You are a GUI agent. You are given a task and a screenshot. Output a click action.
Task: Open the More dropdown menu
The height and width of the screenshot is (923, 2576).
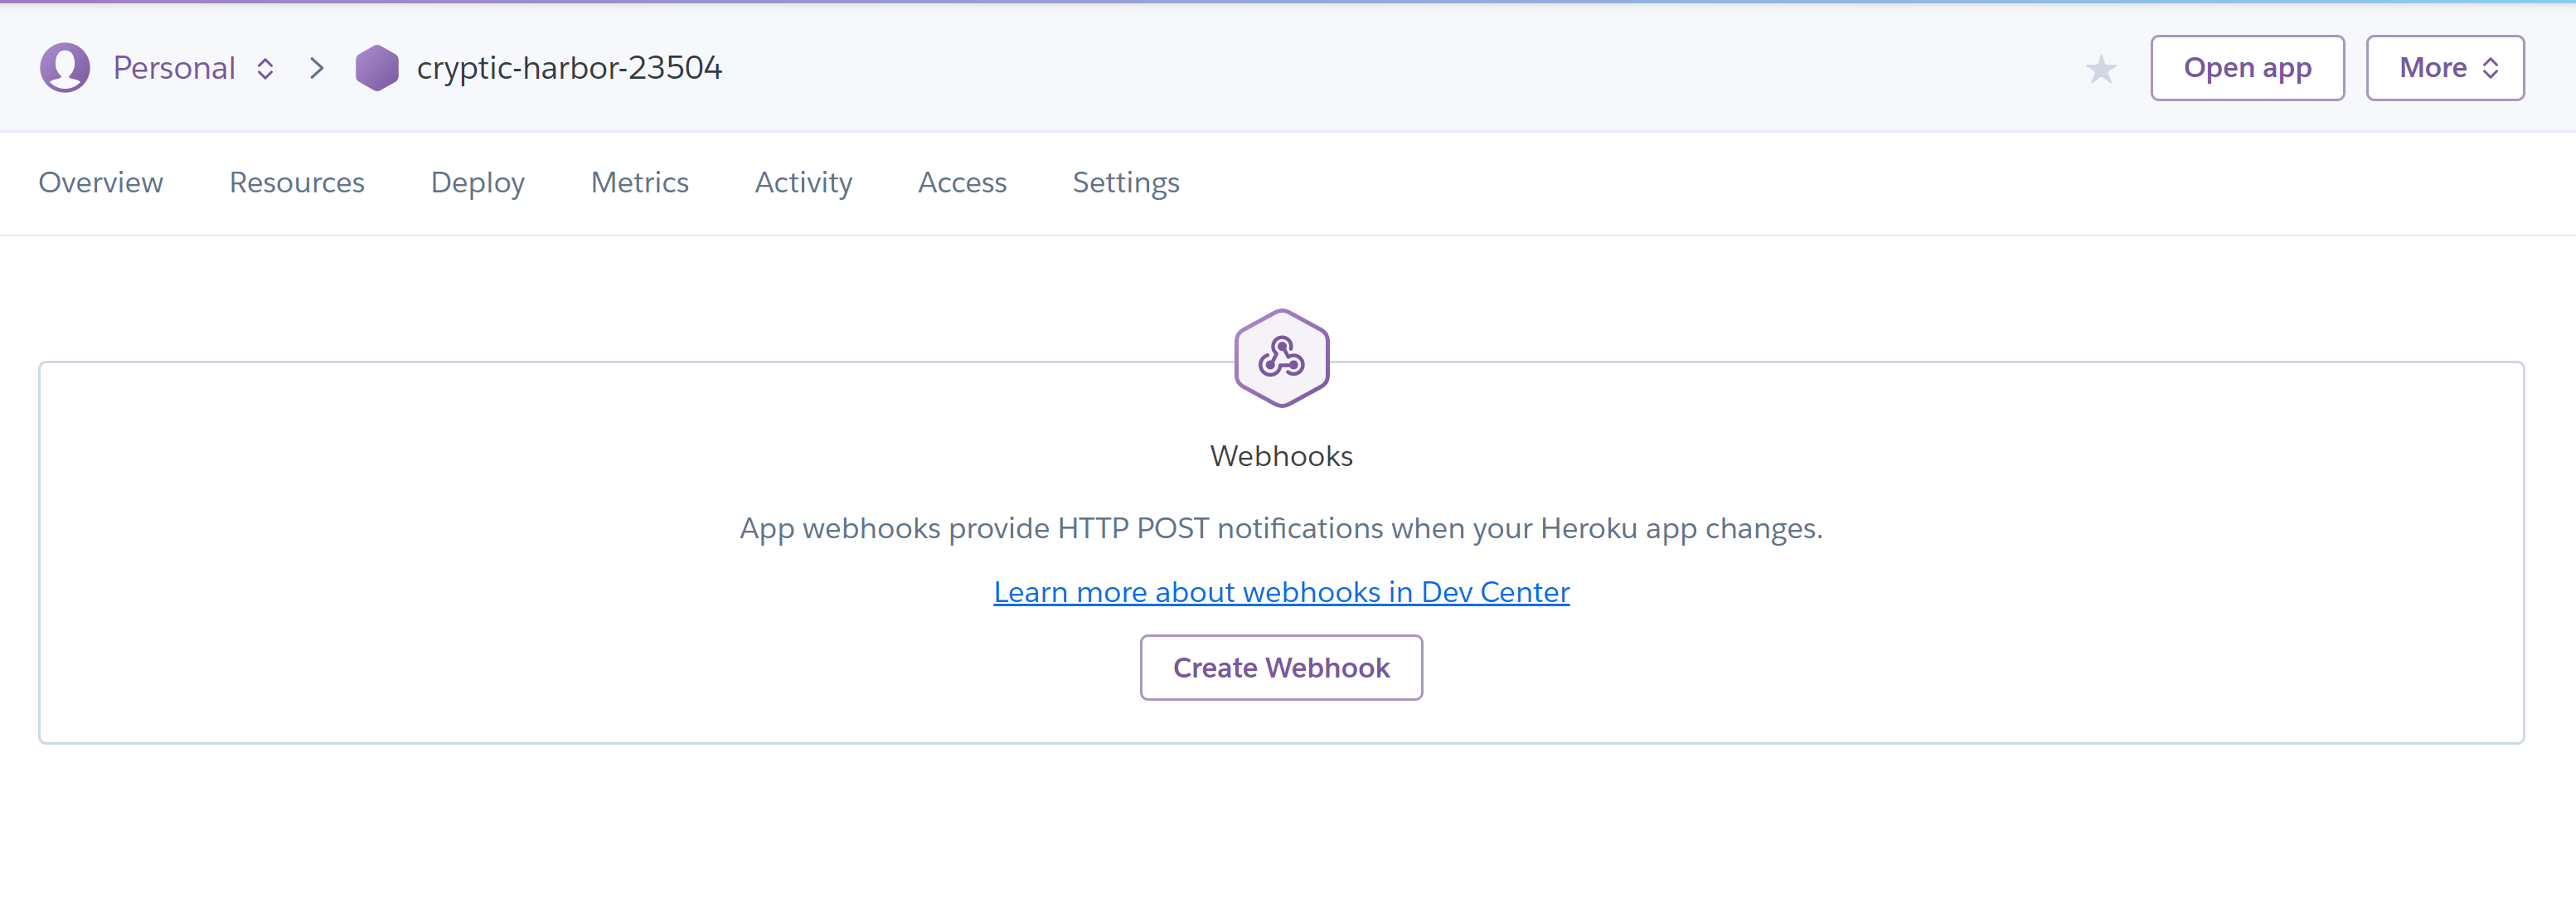(2444, 68)
